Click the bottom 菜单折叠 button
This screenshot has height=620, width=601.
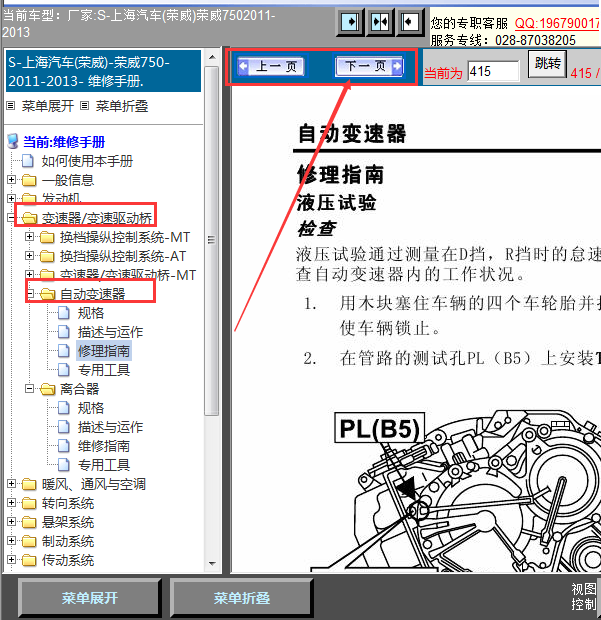pyautogui.click(x=242, y=597)
